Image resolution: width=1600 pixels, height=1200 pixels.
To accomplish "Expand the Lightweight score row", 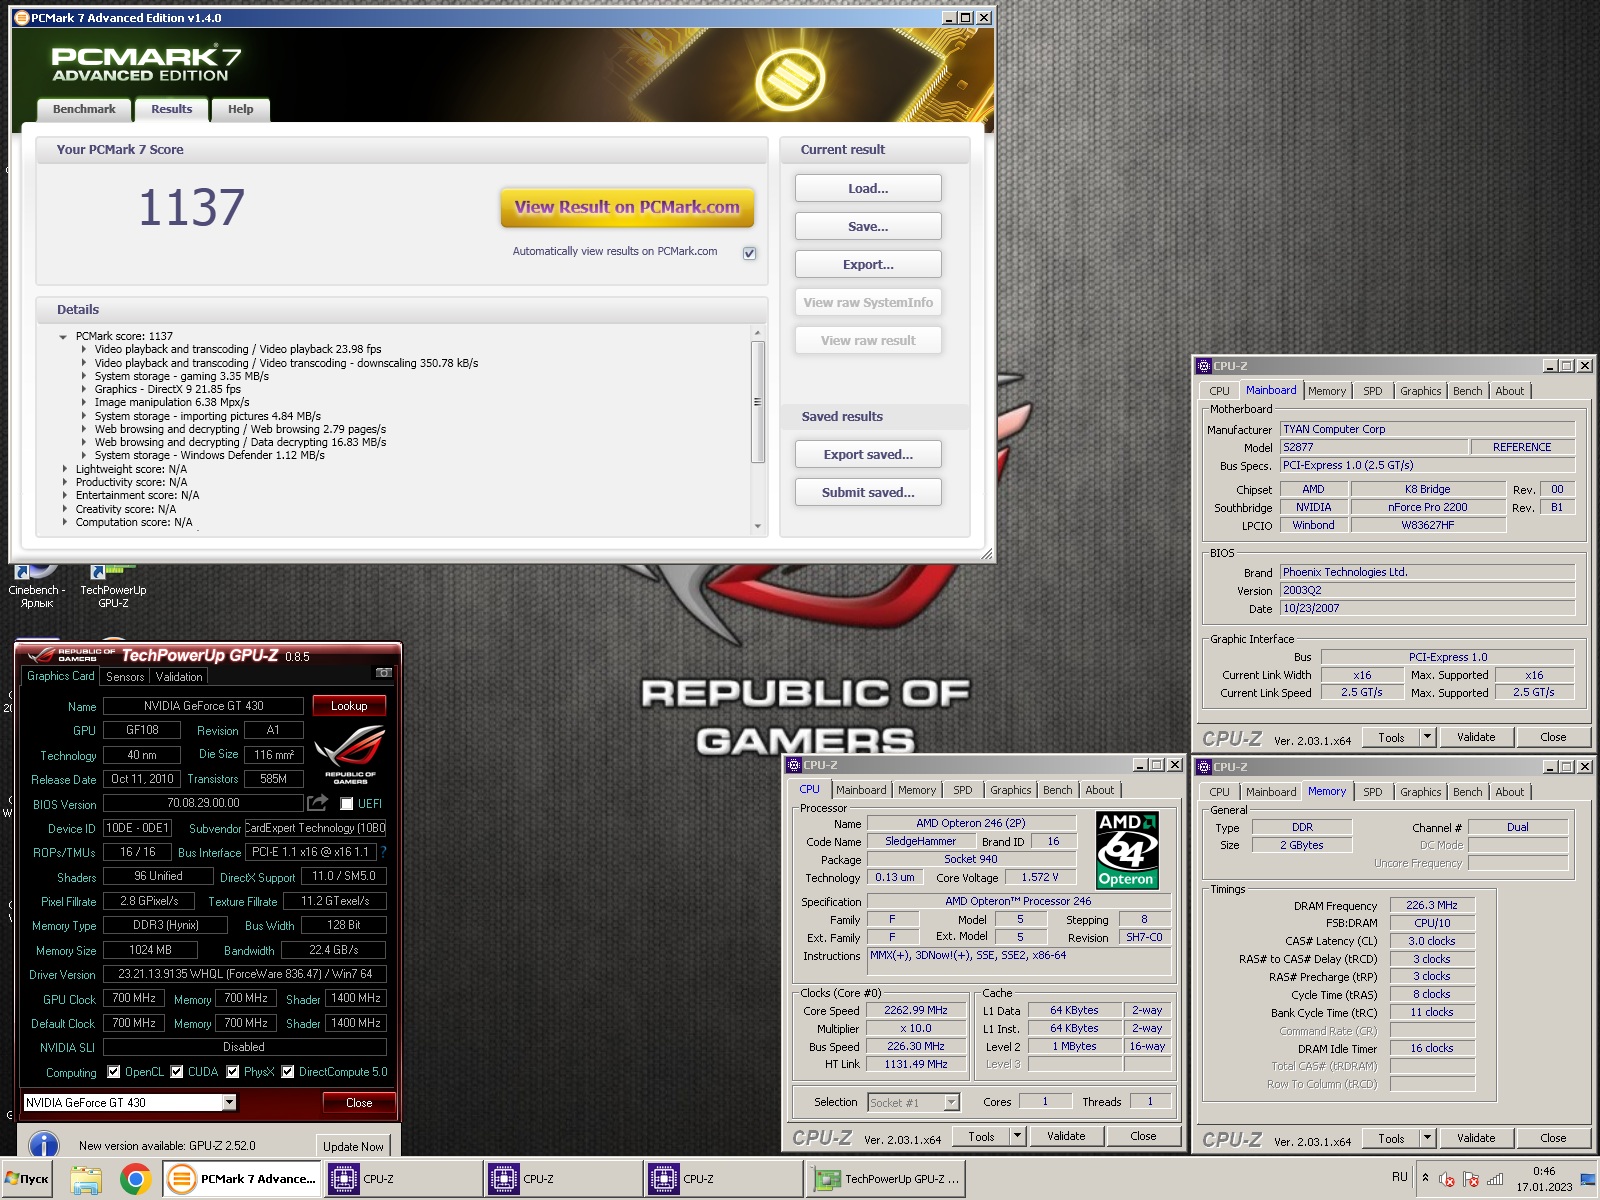I will point(65,469).
